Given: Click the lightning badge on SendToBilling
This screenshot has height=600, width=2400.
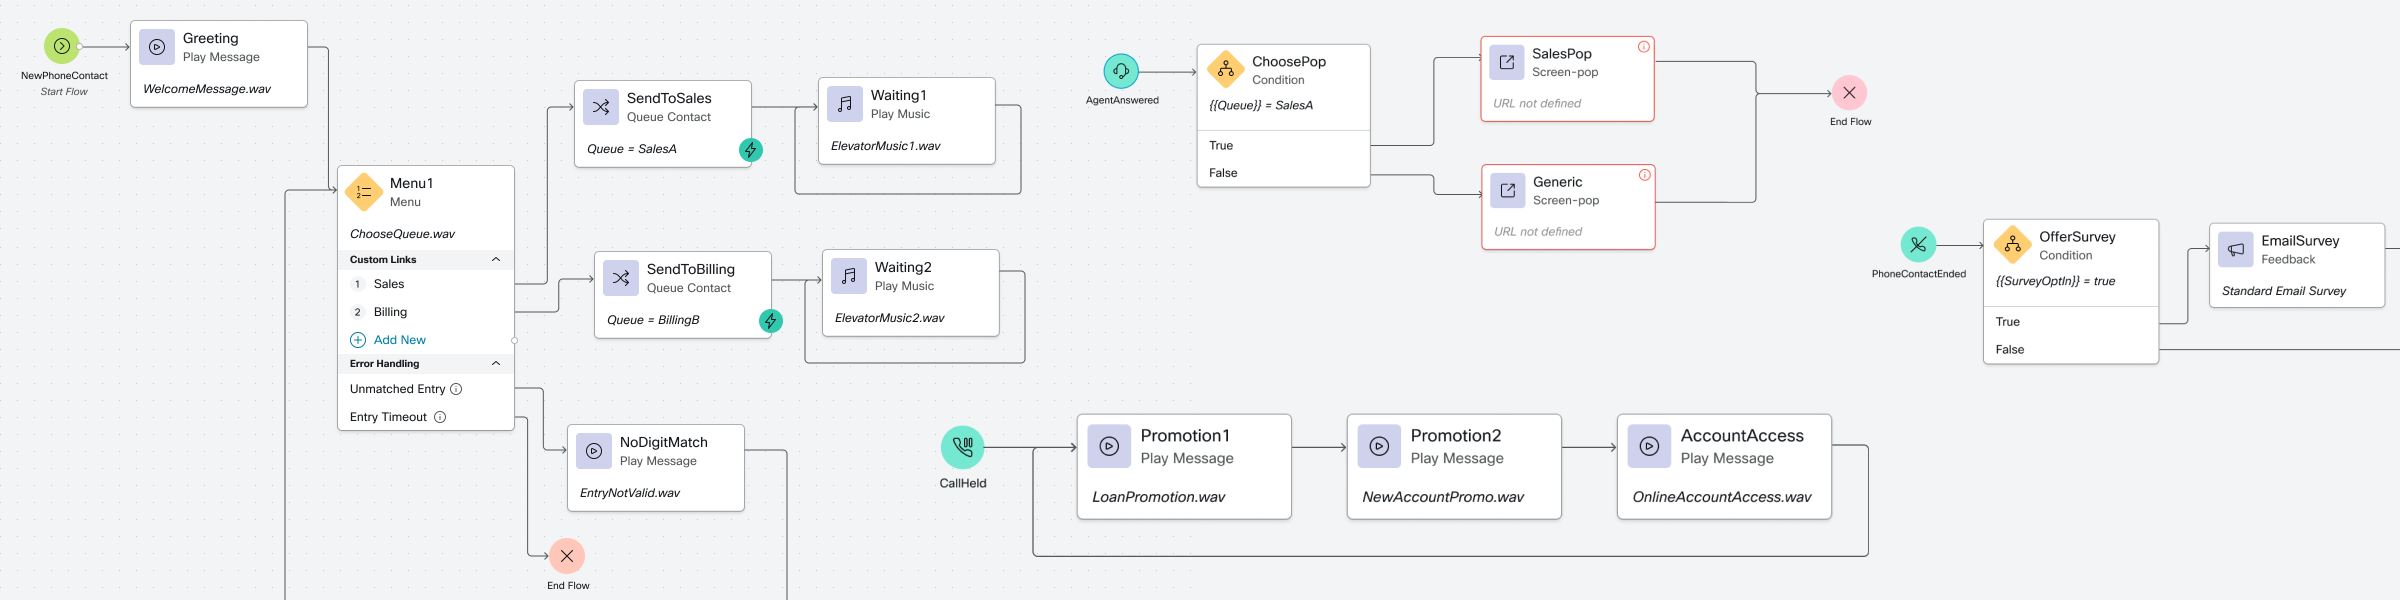Looking at the screenshot, I should tap(771, 321).
